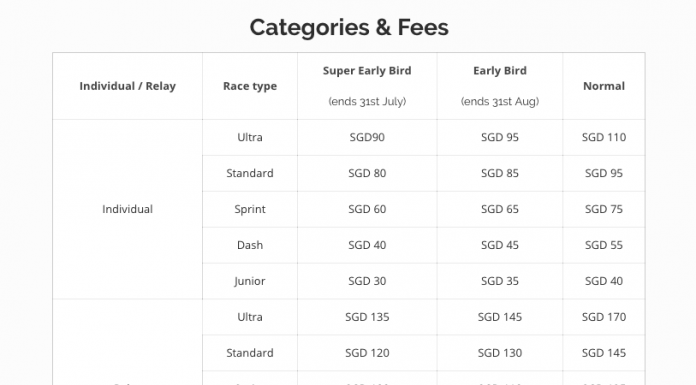
Task: Select the SGD 65 Sprint early bird price
Action: [500, 209]
